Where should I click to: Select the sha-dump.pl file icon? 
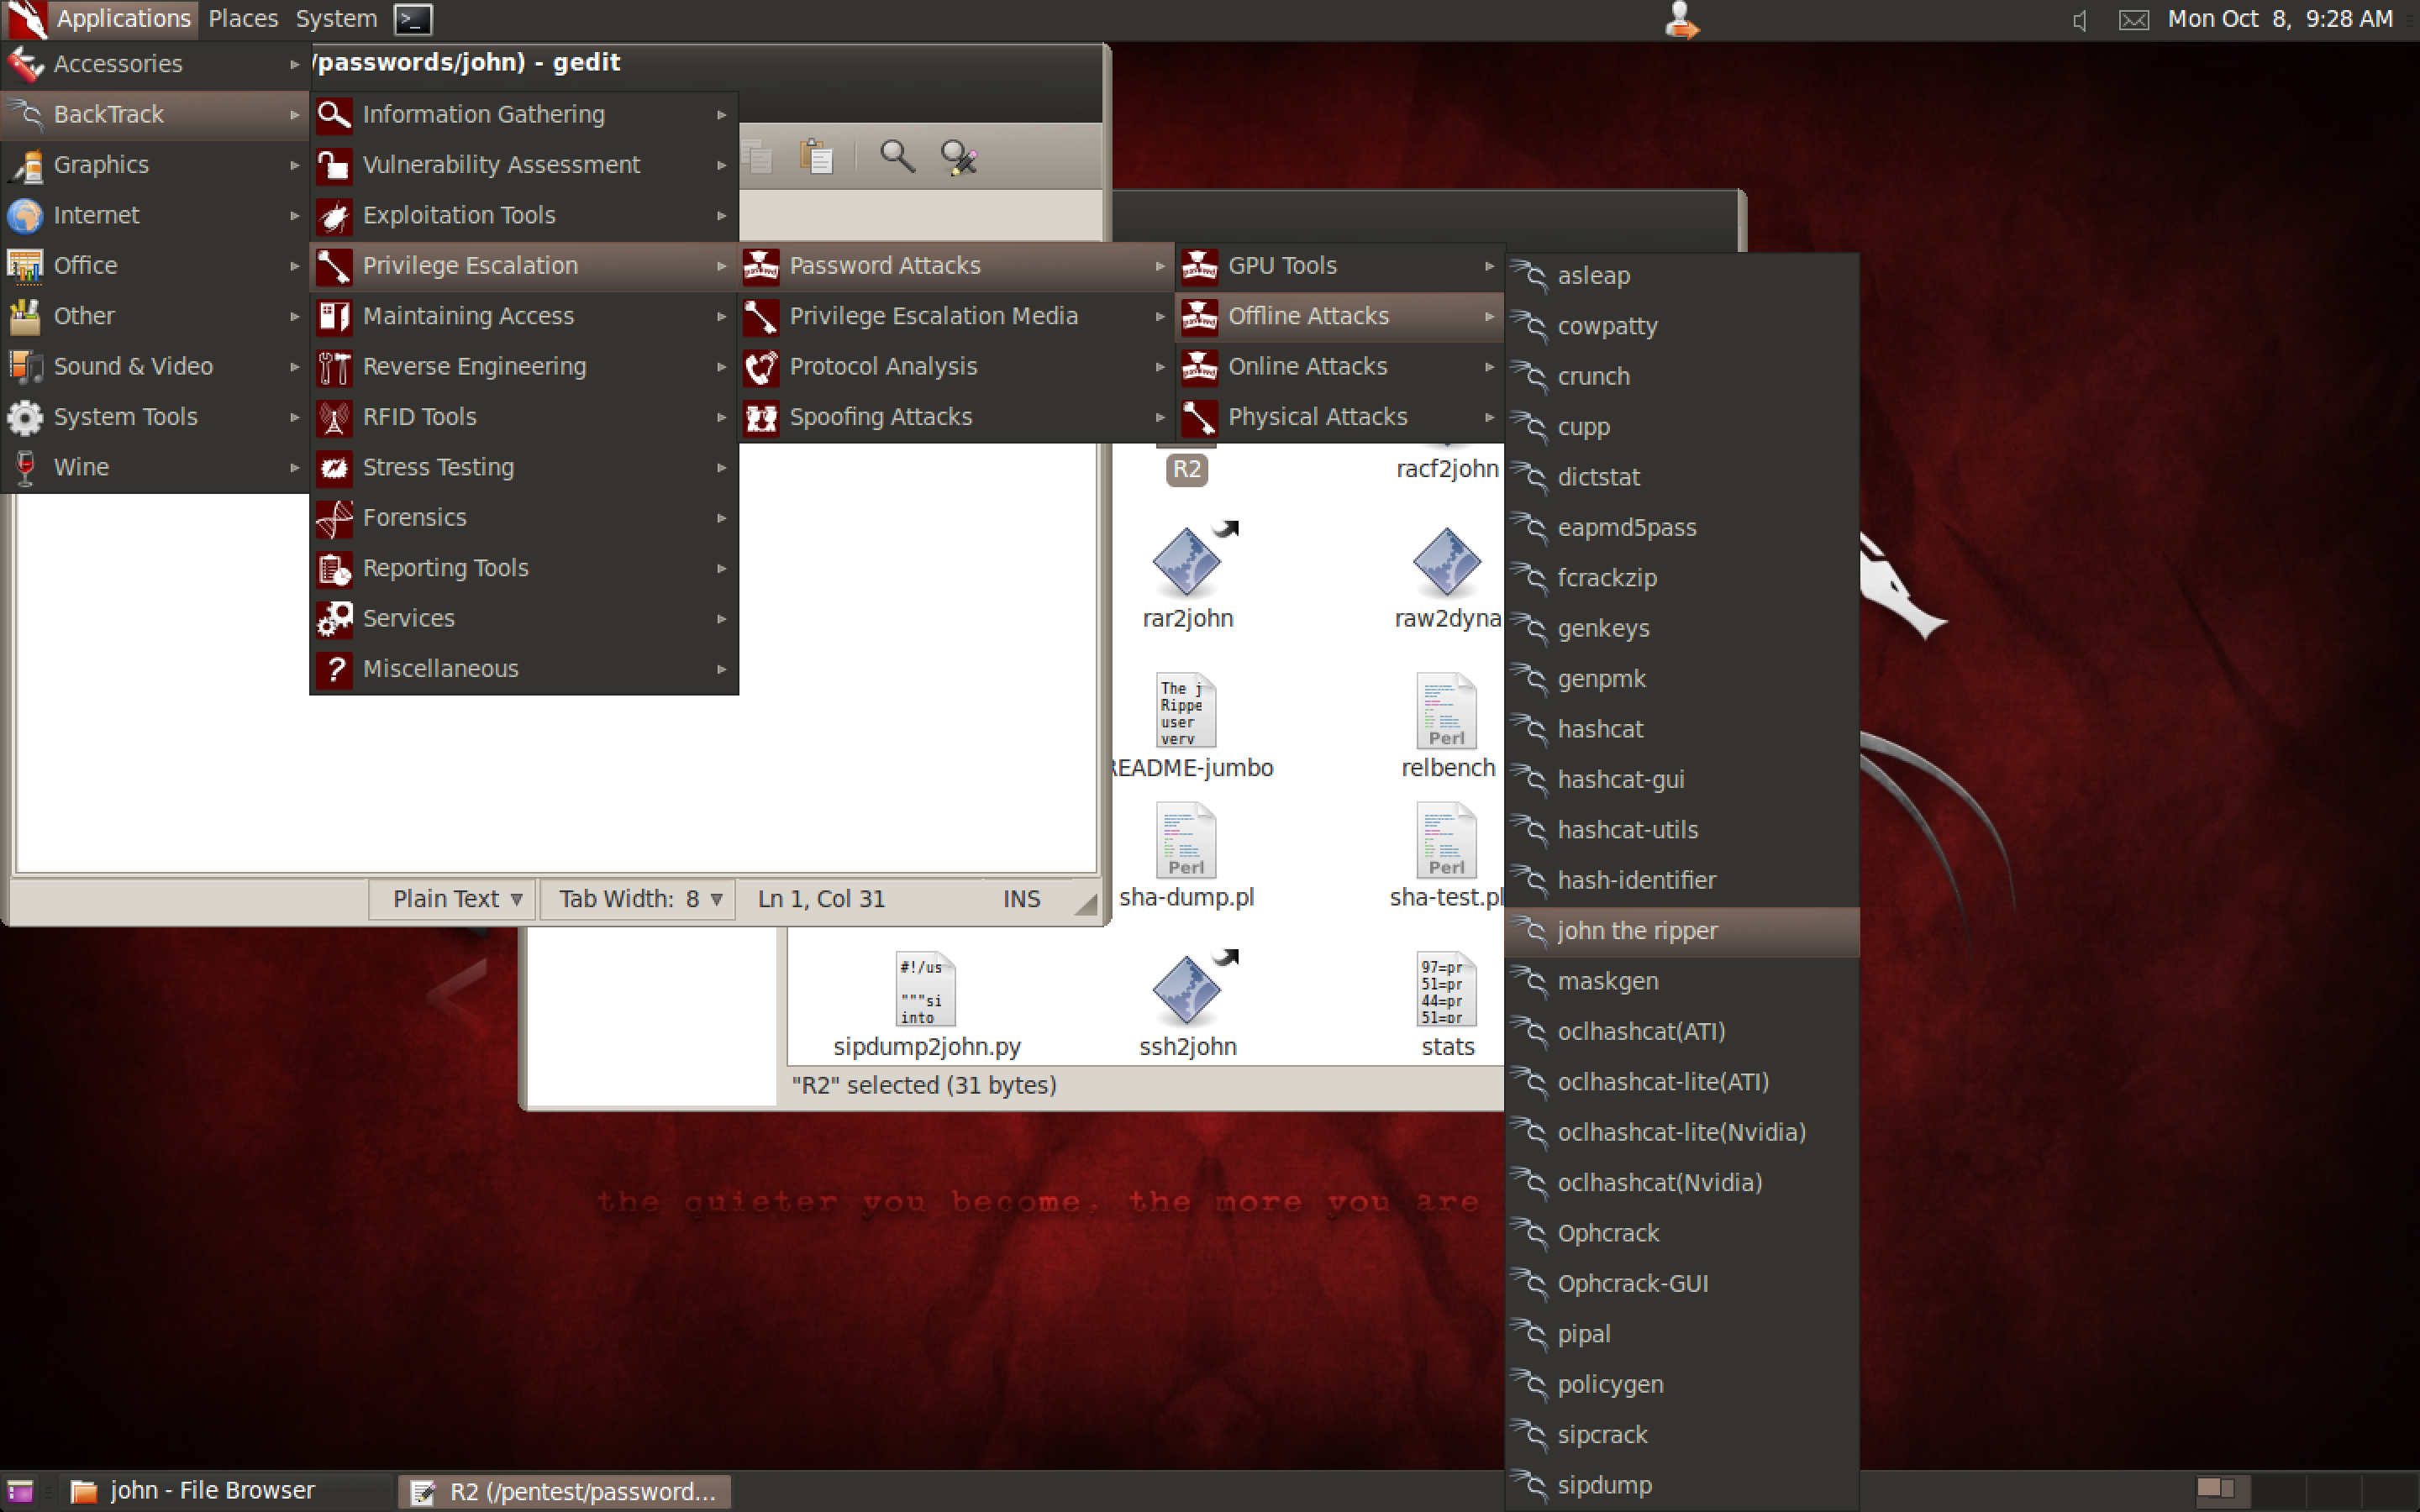[x=1187, y=840]
